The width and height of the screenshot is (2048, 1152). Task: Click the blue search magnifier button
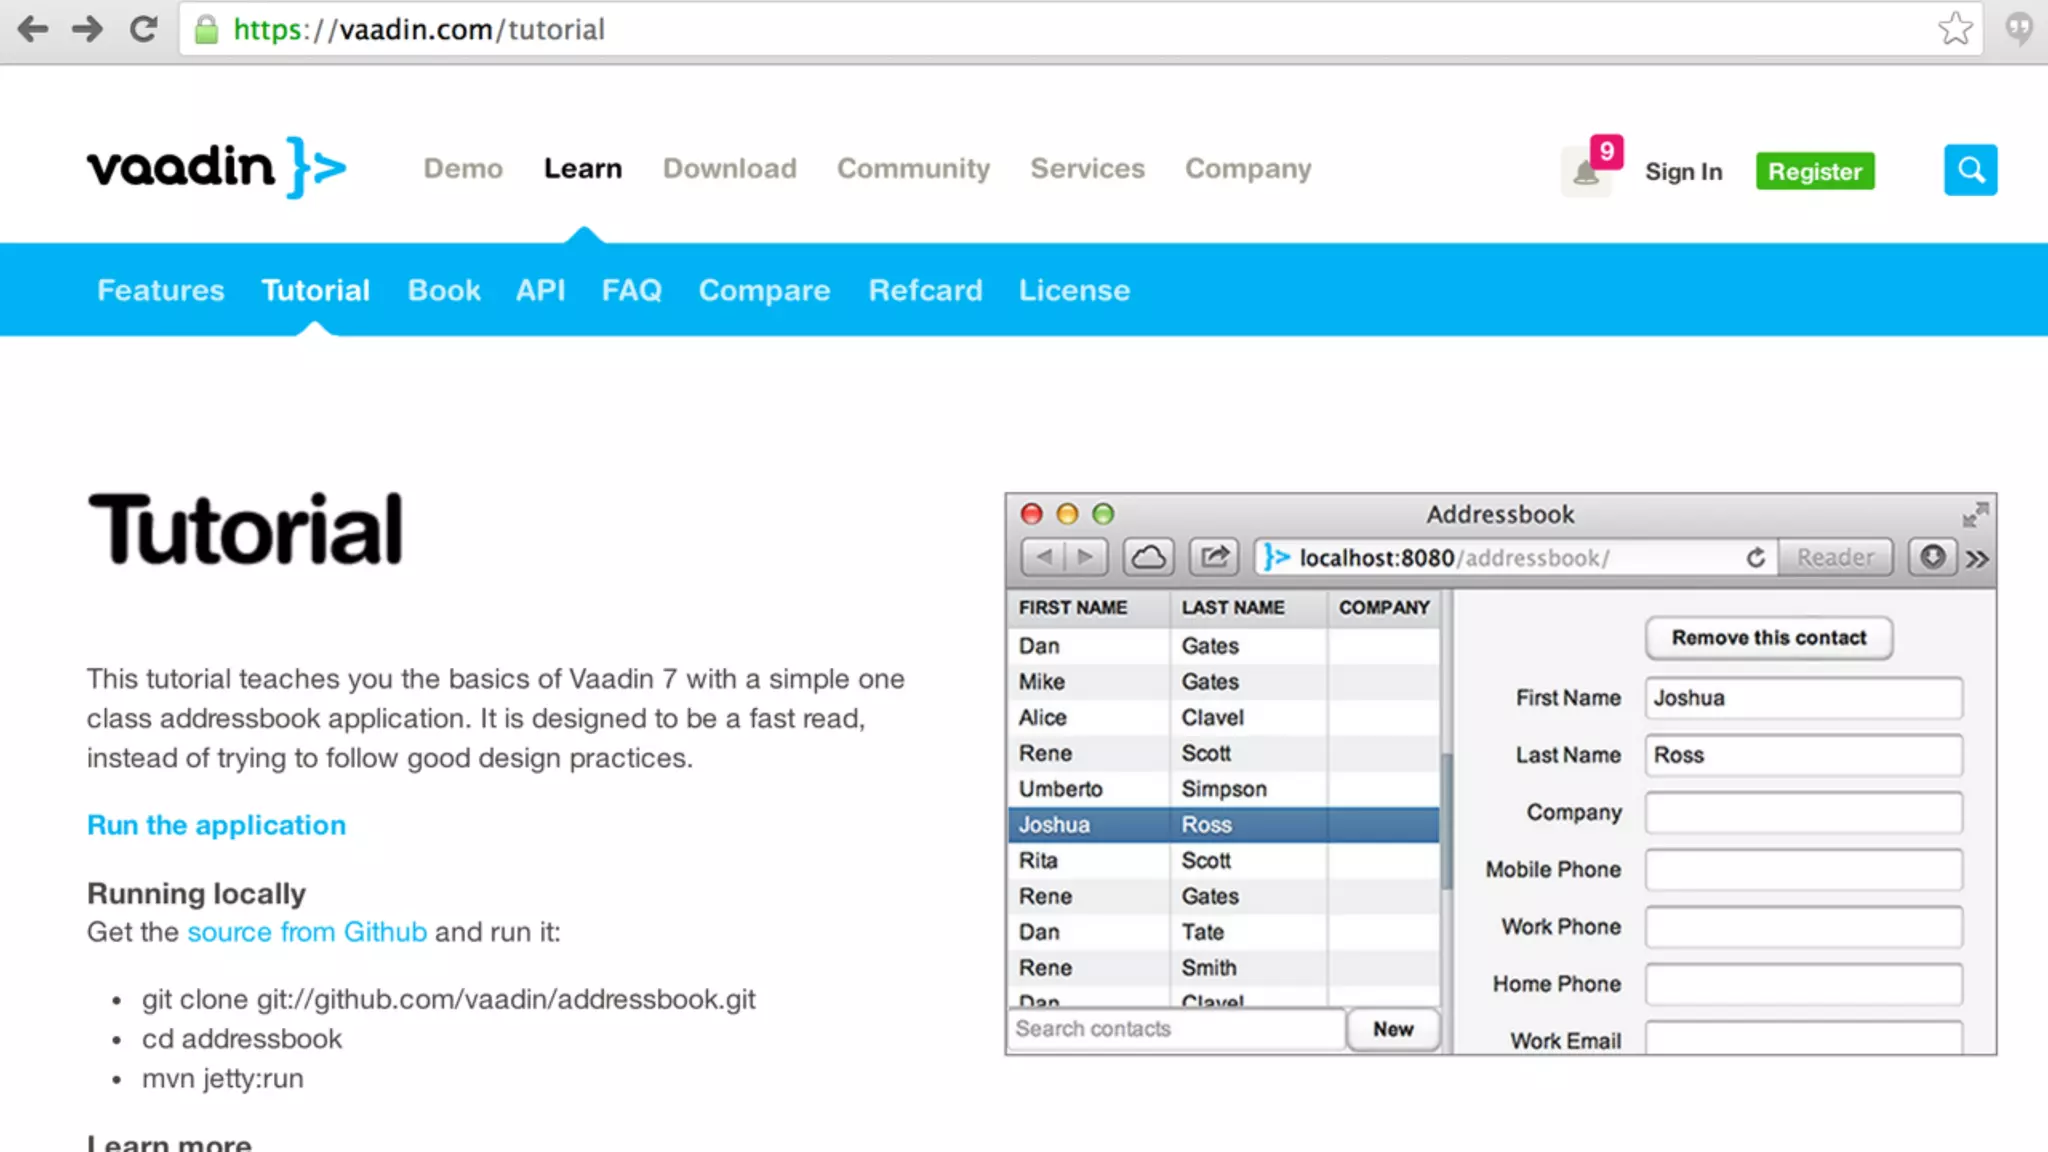(1970, 170)
